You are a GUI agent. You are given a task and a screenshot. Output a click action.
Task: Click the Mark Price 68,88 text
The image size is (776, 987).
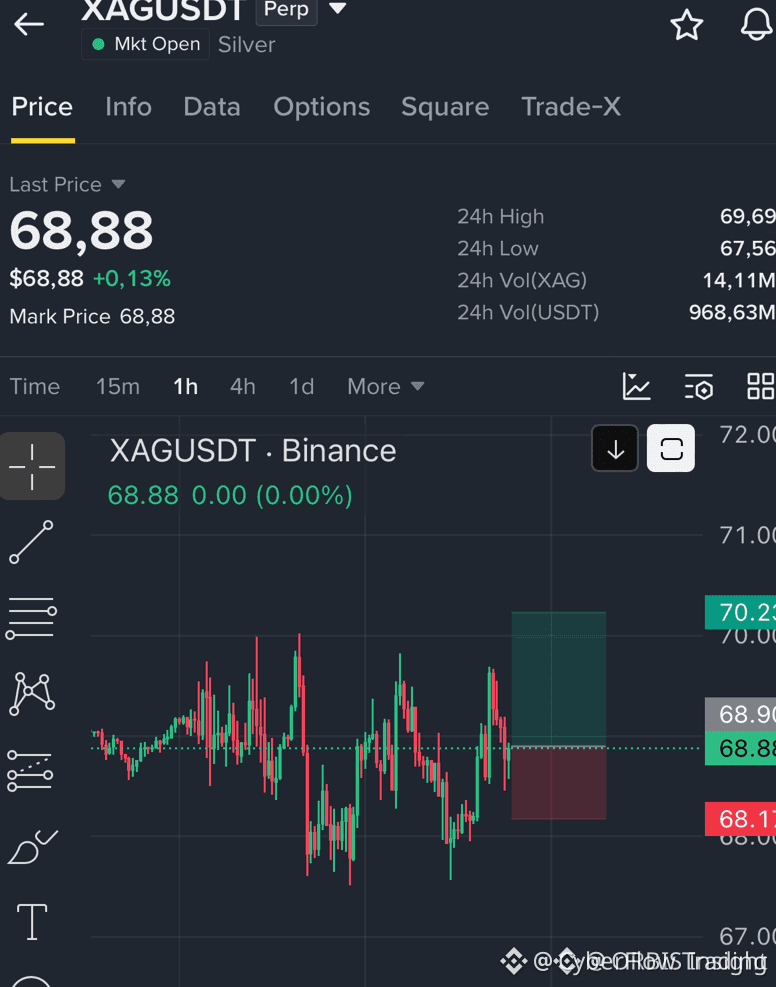pos(93,317)
